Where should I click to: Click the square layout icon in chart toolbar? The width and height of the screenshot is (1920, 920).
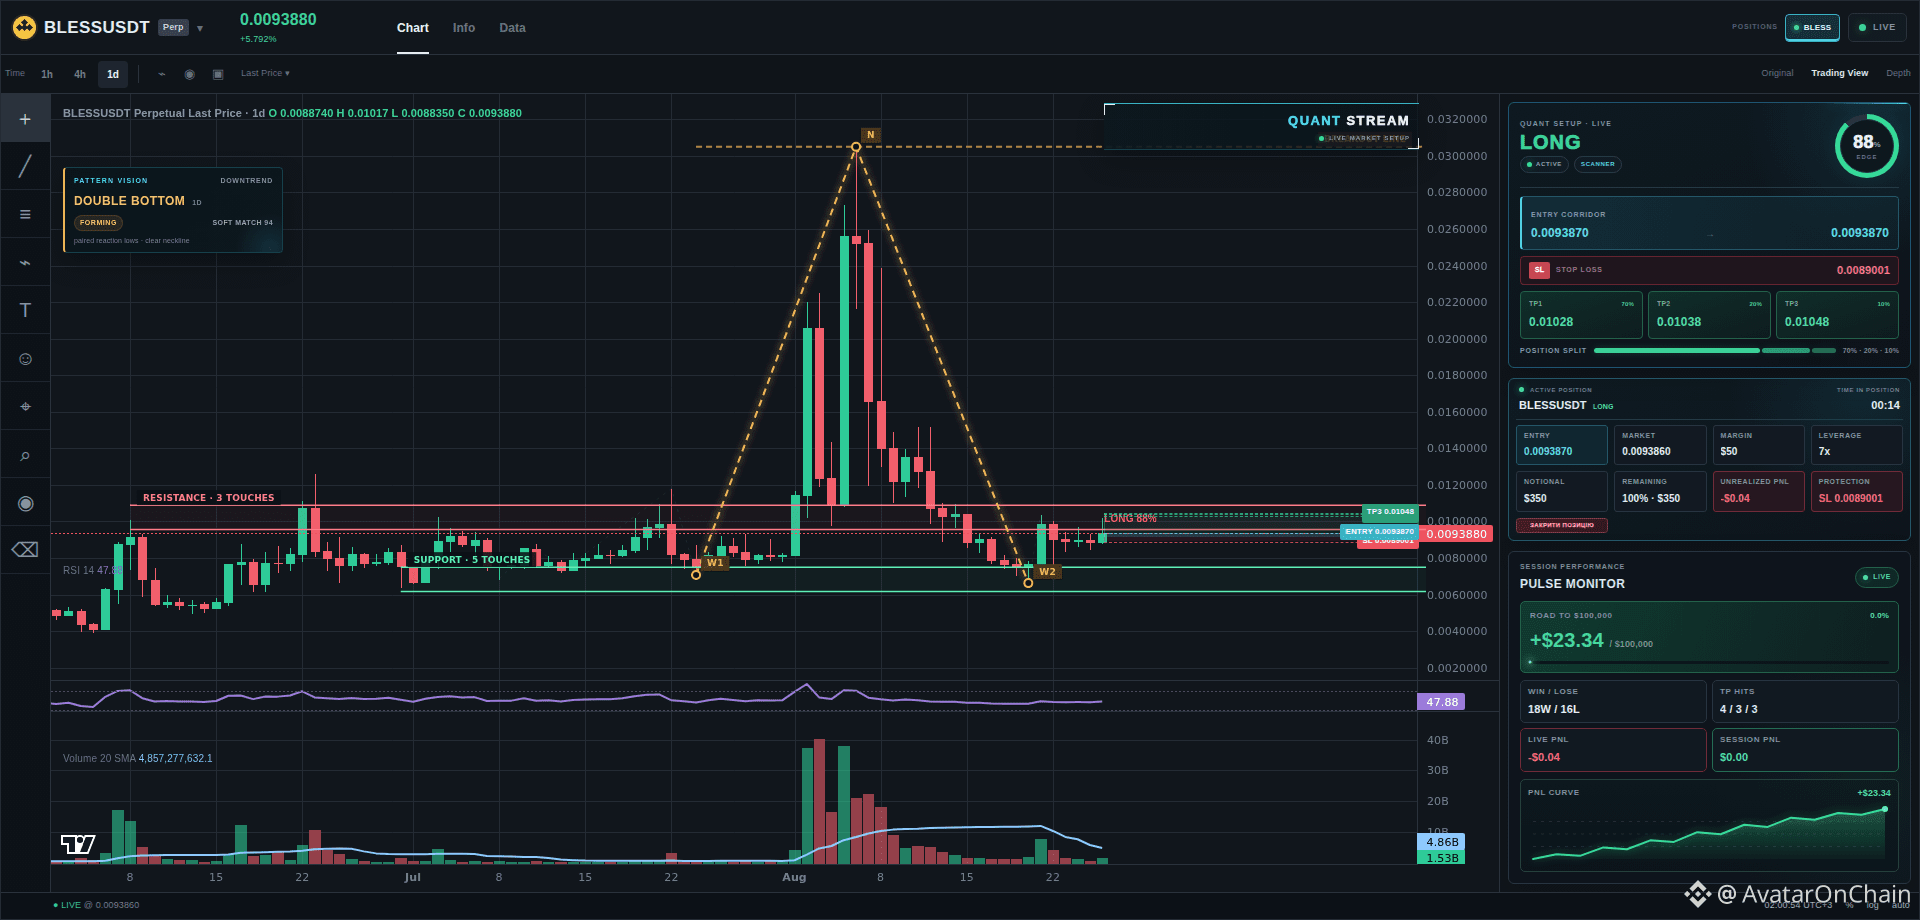tap(218, 74)
